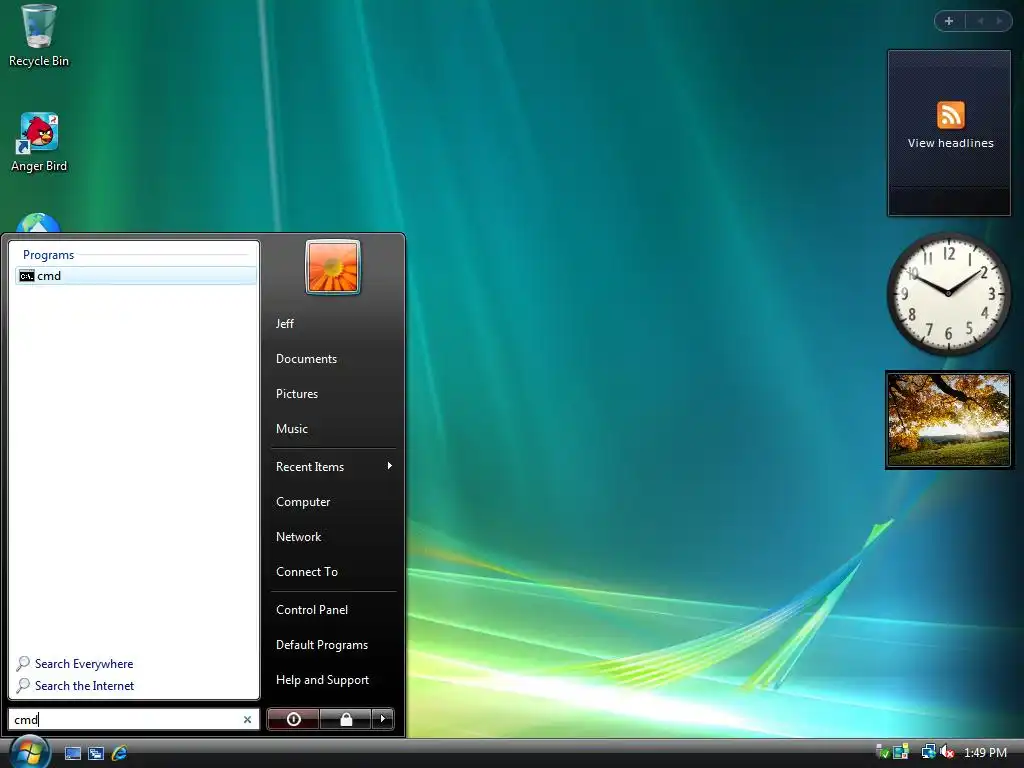This screenshot has height=768, width=1024.
Task: Open Documents from the Start menu
Action: tap(306, 359)
